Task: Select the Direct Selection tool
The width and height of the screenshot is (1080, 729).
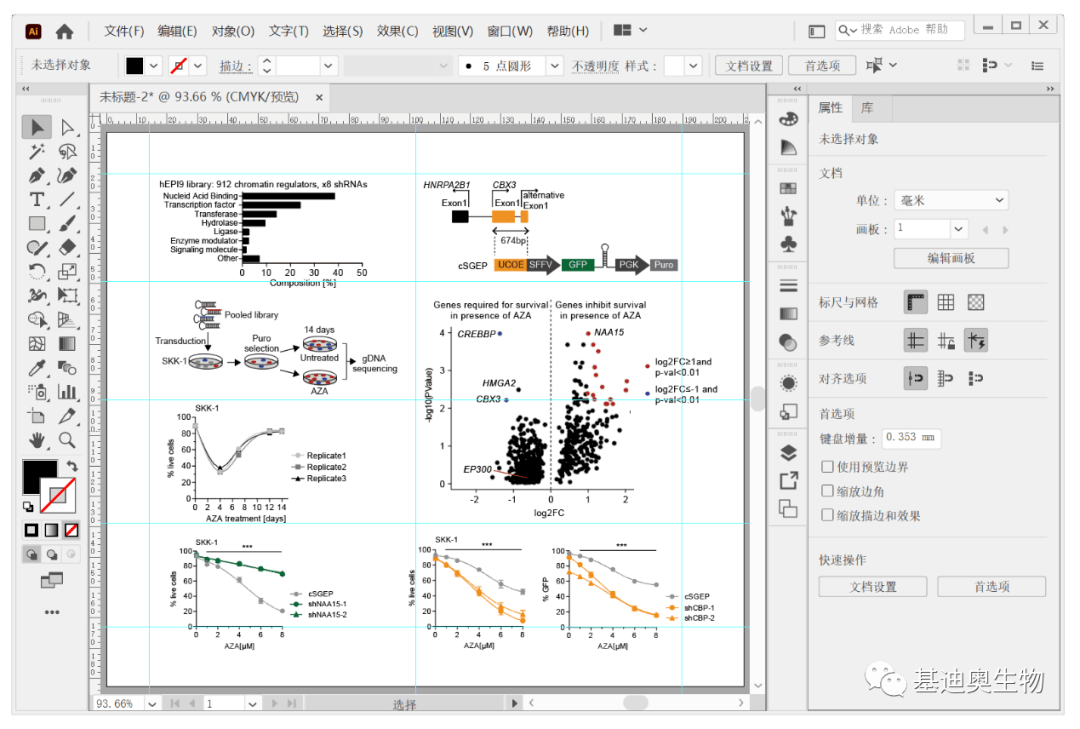Action: coord(67,127)
